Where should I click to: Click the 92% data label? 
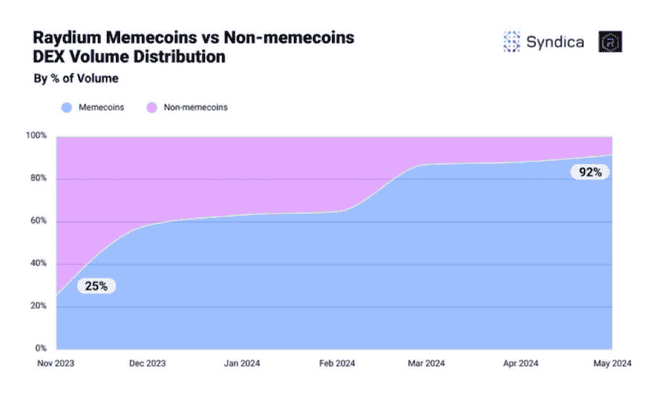pyautogui.click(x=590, y=172)
